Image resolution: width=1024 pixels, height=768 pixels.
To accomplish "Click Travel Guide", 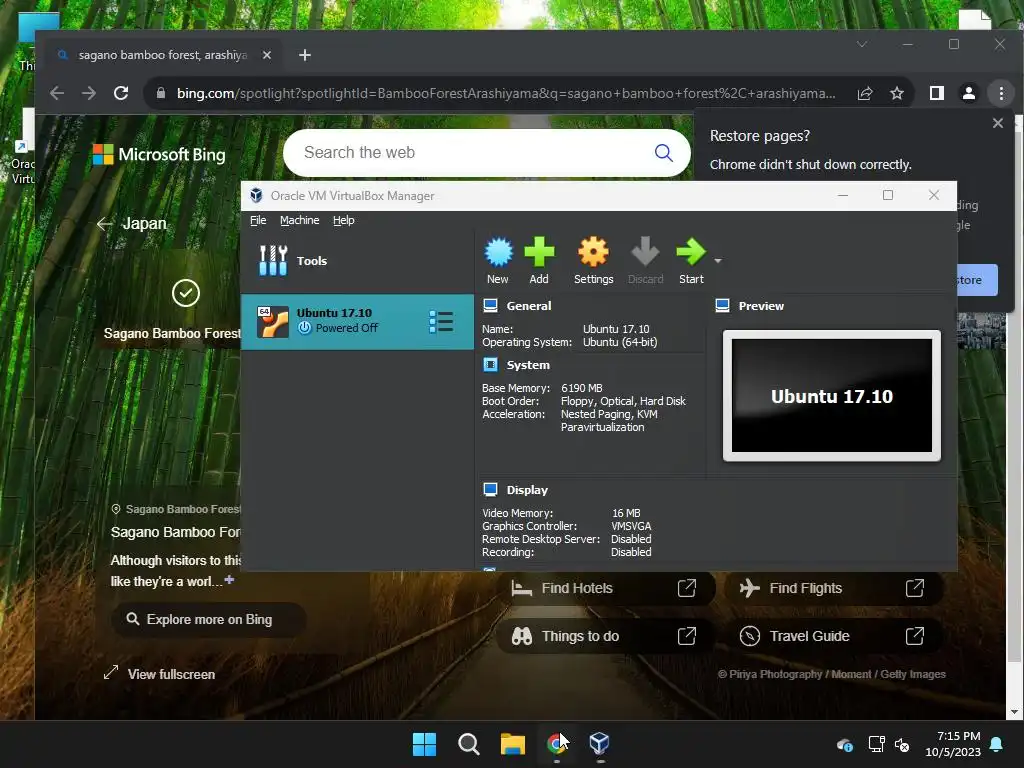I will tap(833, 636).
